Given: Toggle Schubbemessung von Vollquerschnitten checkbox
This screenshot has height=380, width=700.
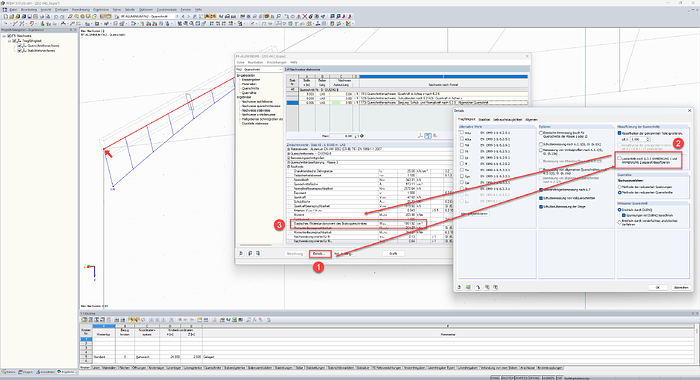Looking at the screenshot, I should (541, 198).
